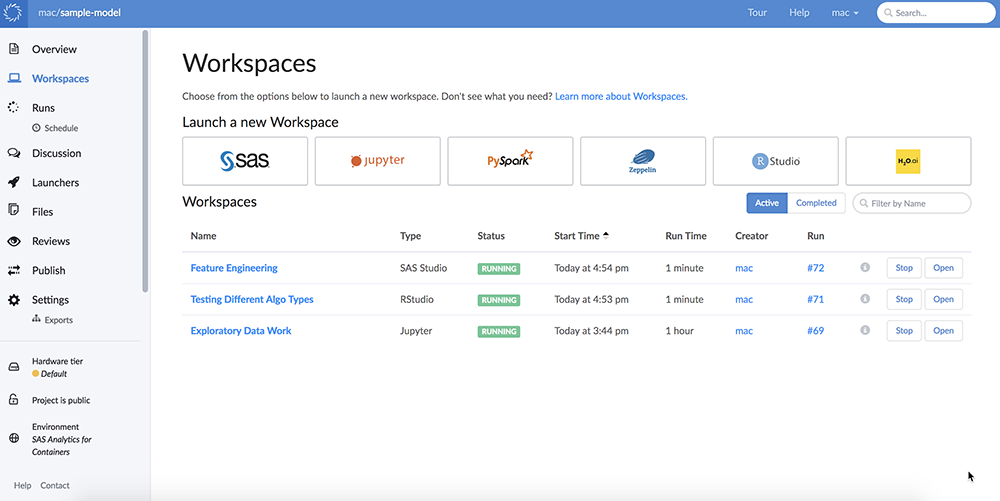1000x501 pixels.
Task: Open the Tour menu item
Action: [x=757, y=13]
